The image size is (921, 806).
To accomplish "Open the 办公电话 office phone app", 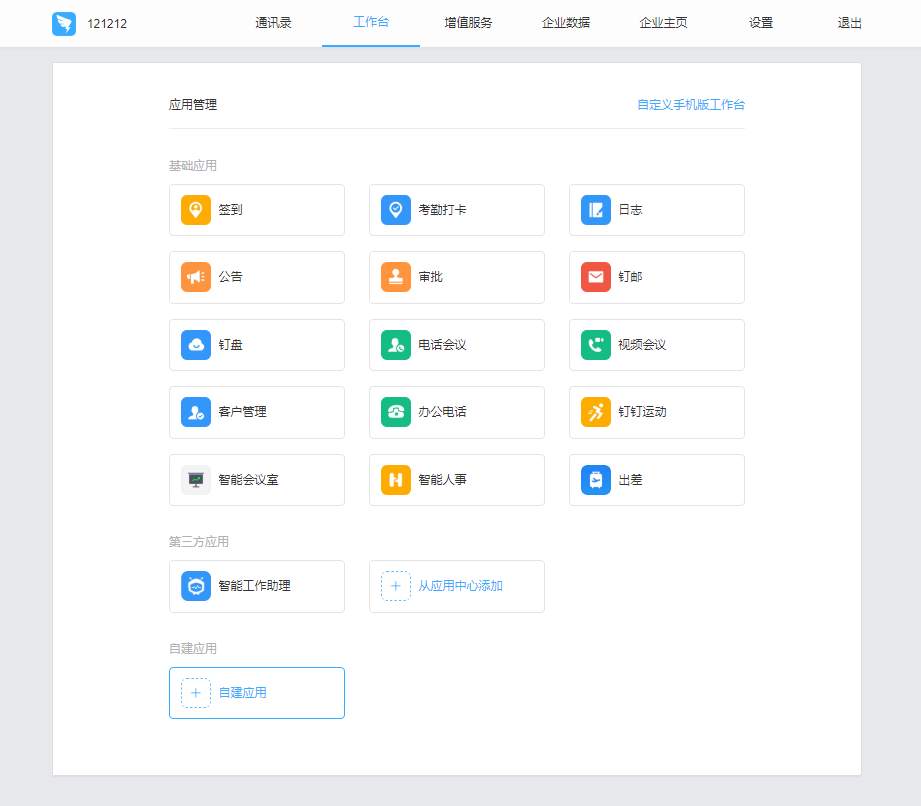I will [x=456, y=412].
